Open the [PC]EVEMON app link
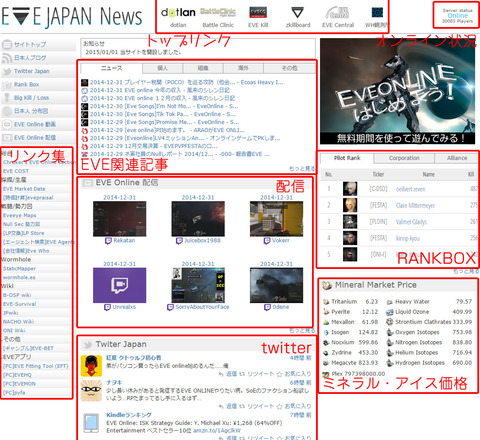Viewport: 480px width, 440px height. [19, 384]
